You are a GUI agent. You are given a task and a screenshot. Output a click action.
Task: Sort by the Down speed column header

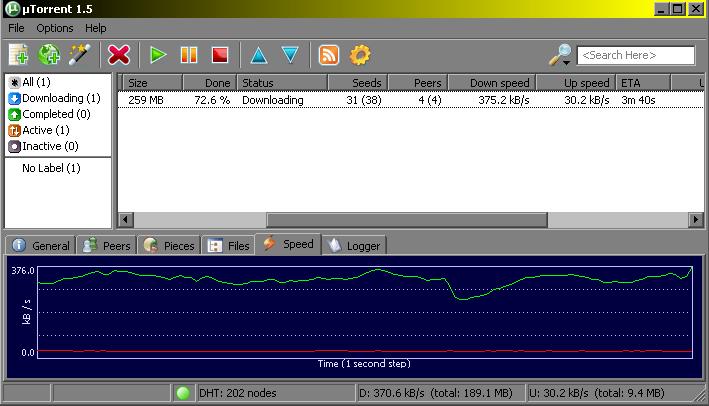(x=492, y=83)
